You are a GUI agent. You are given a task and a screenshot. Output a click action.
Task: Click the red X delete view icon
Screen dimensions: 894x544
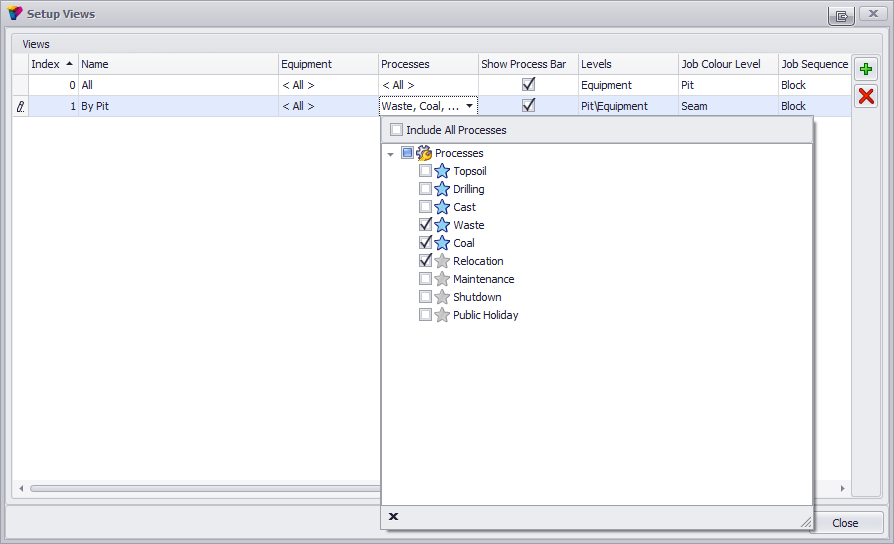(866, 96)
